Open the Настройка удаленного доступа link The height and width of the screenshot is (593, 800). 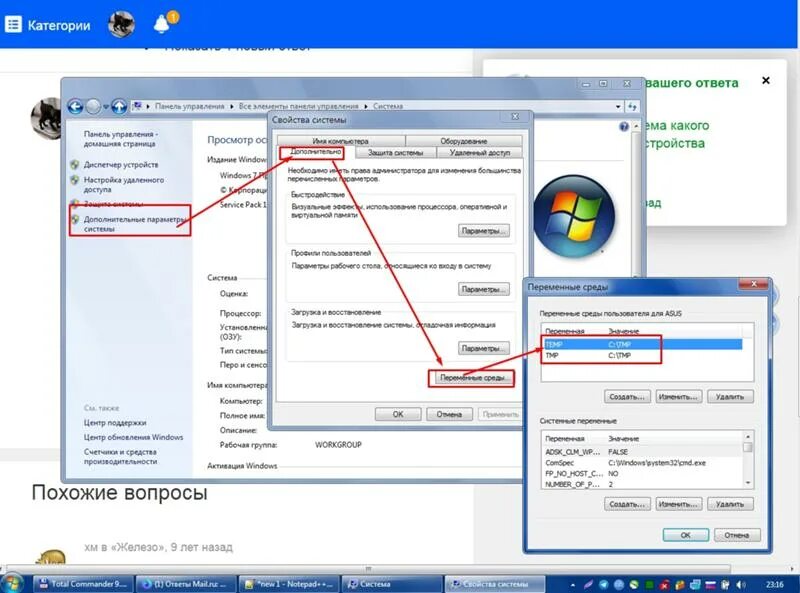point(123,184)
